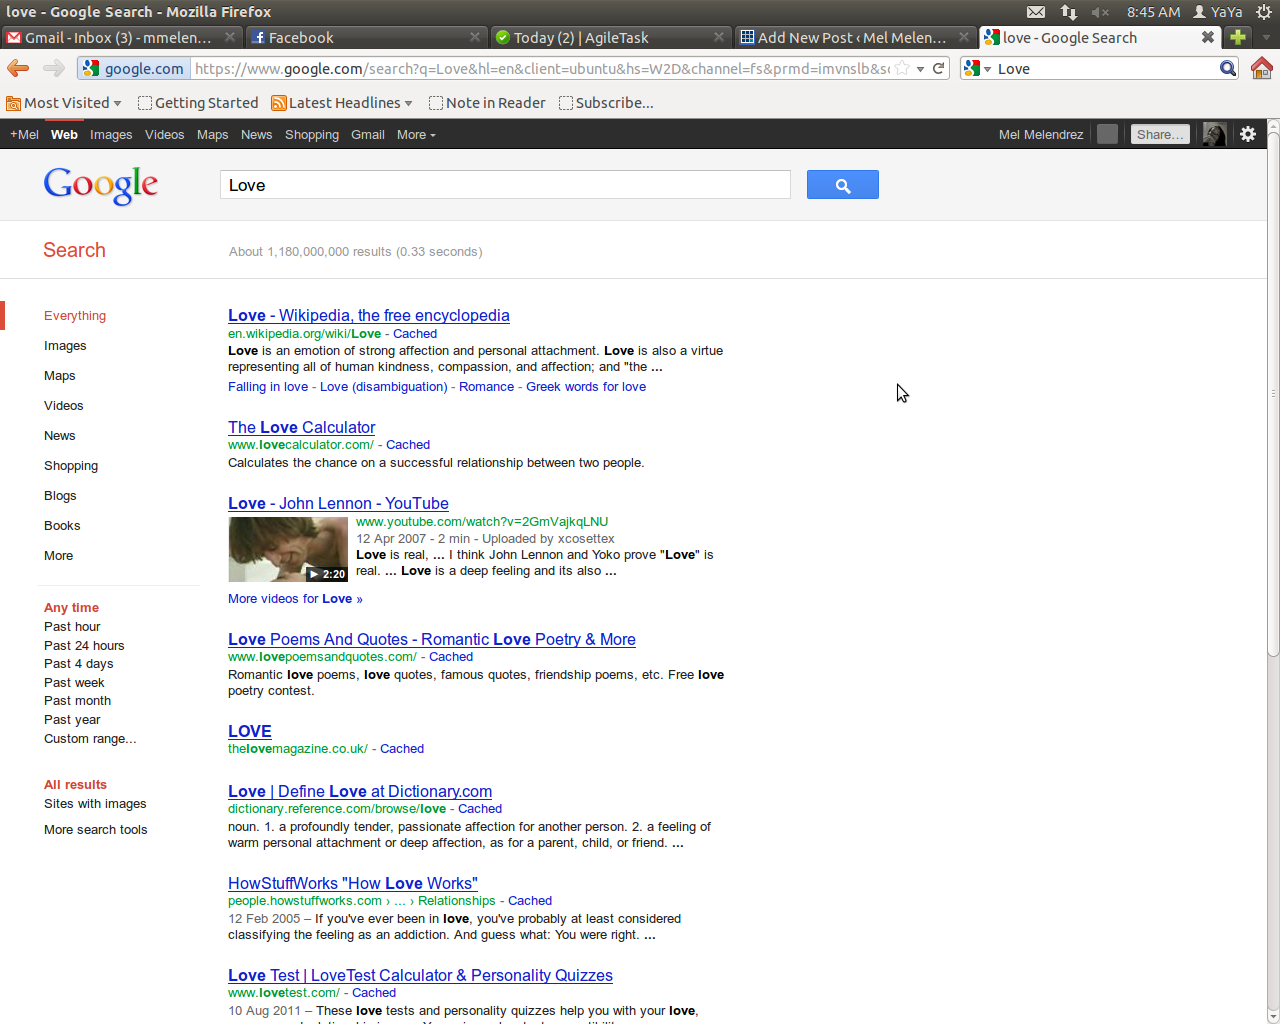Click the google.com site identity icon
Image resolution: width=1280 pixels, height=1024 pixels.
pyautogui.click(x=133, y=68)
